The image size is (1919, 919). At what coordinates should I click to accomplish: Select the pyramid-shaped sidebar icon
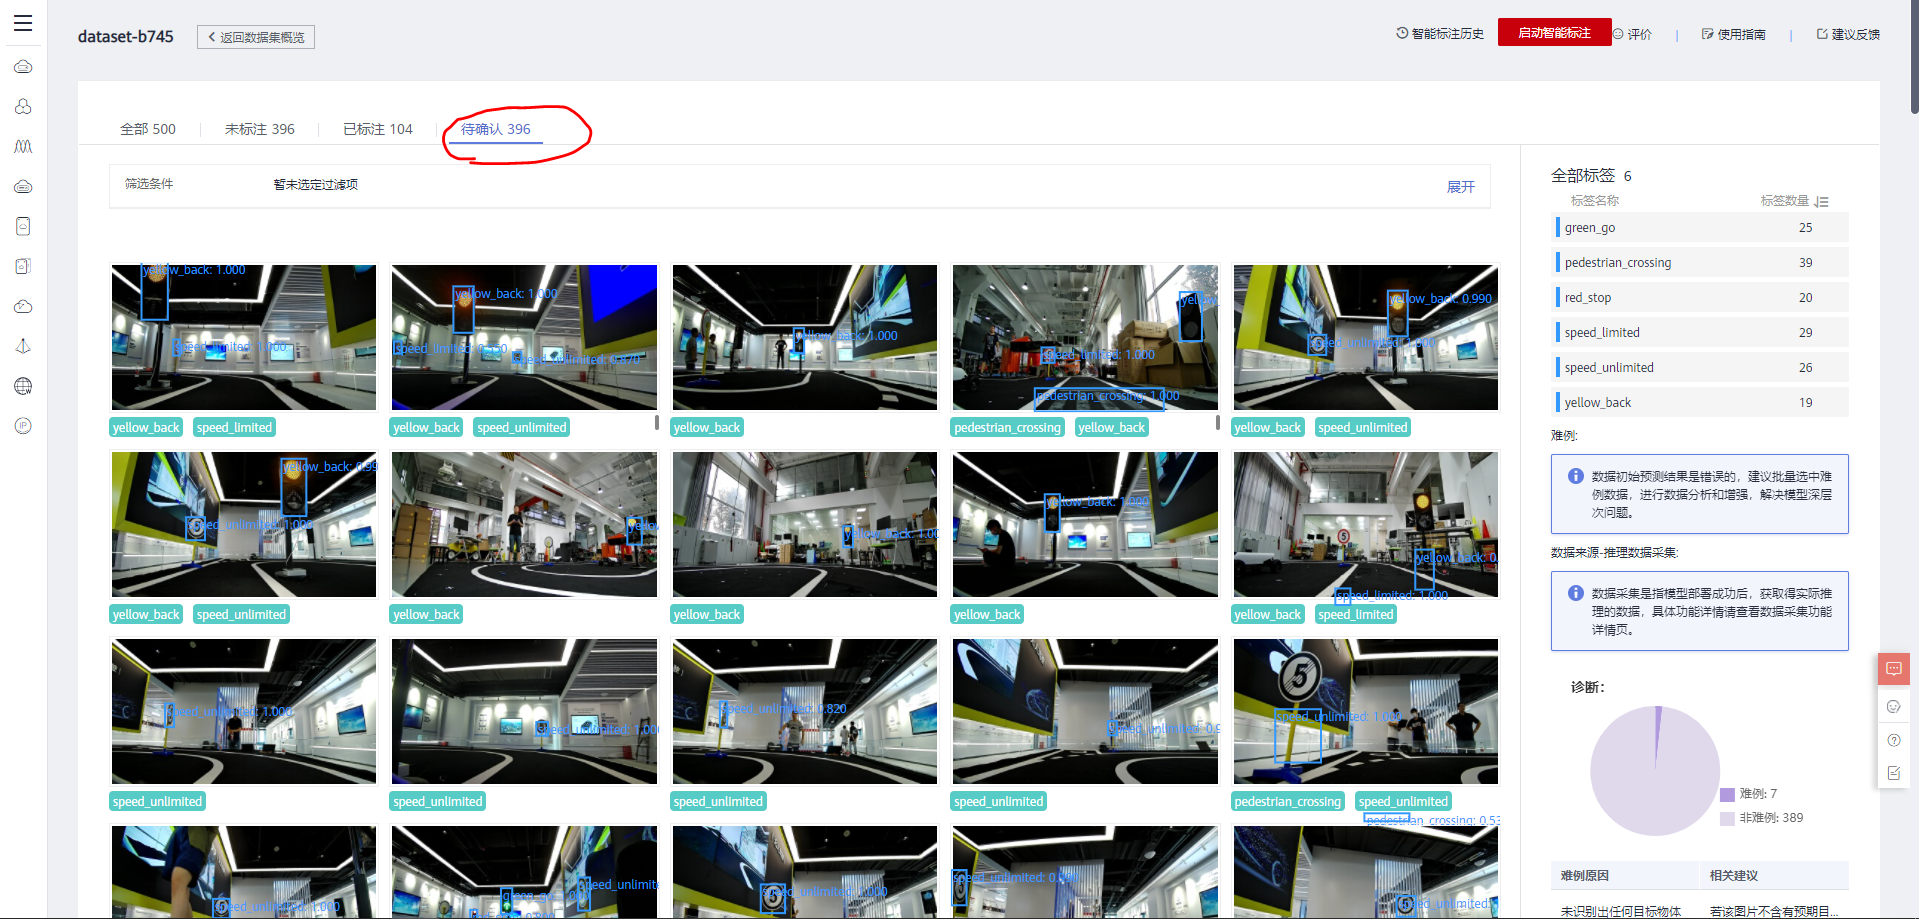coord(23,346)
